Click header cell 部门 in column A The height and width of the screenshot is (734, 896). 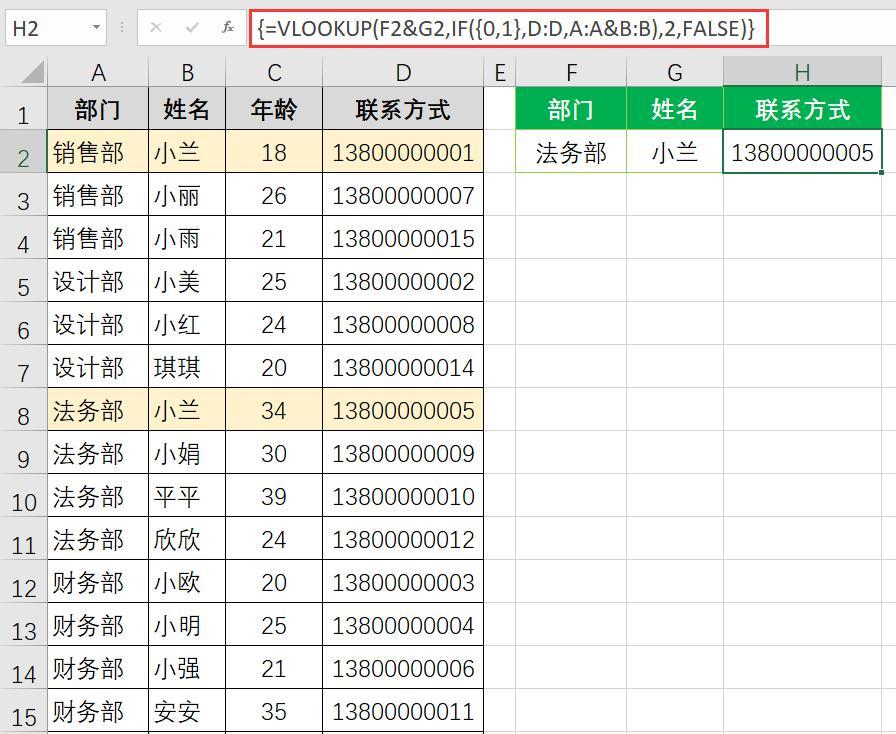coord(98,109)
